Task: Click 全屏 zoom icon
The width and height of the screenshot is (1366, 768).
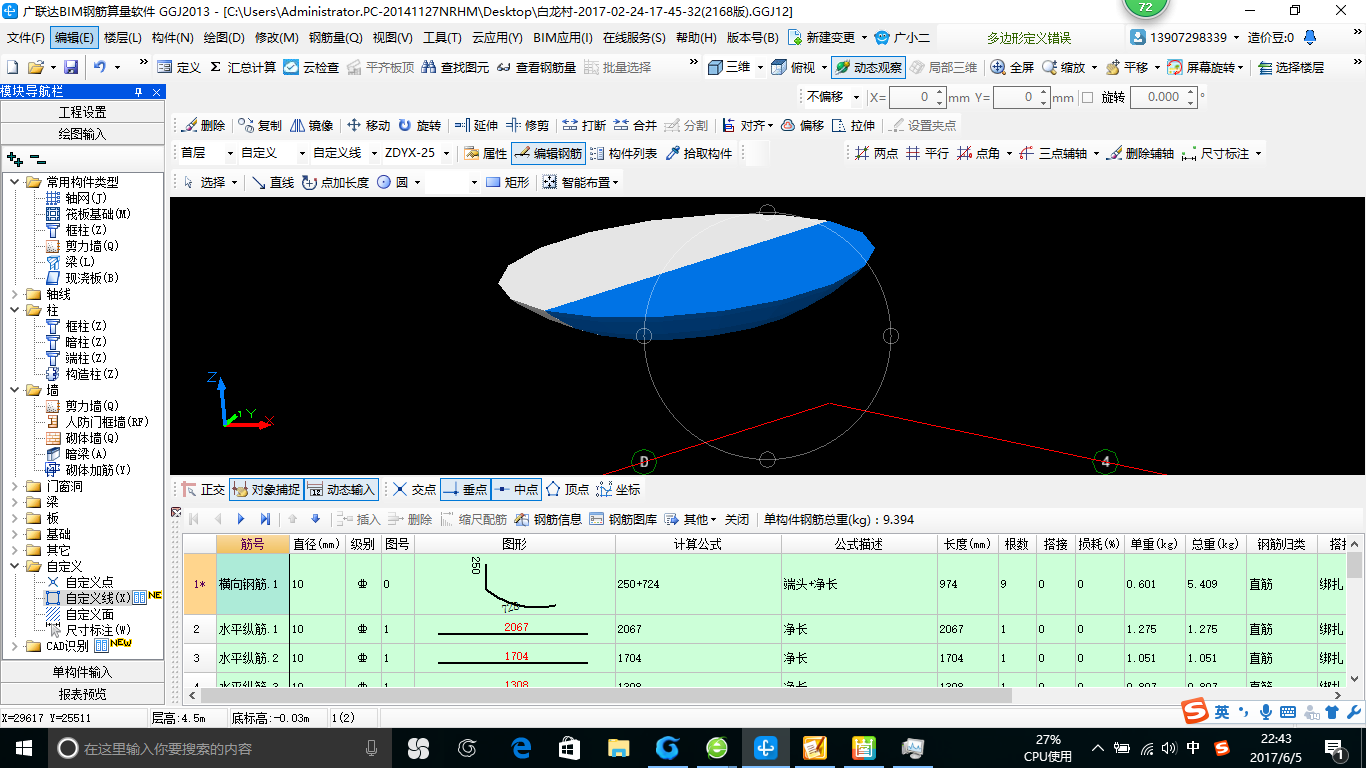Action: [1012, 67]
